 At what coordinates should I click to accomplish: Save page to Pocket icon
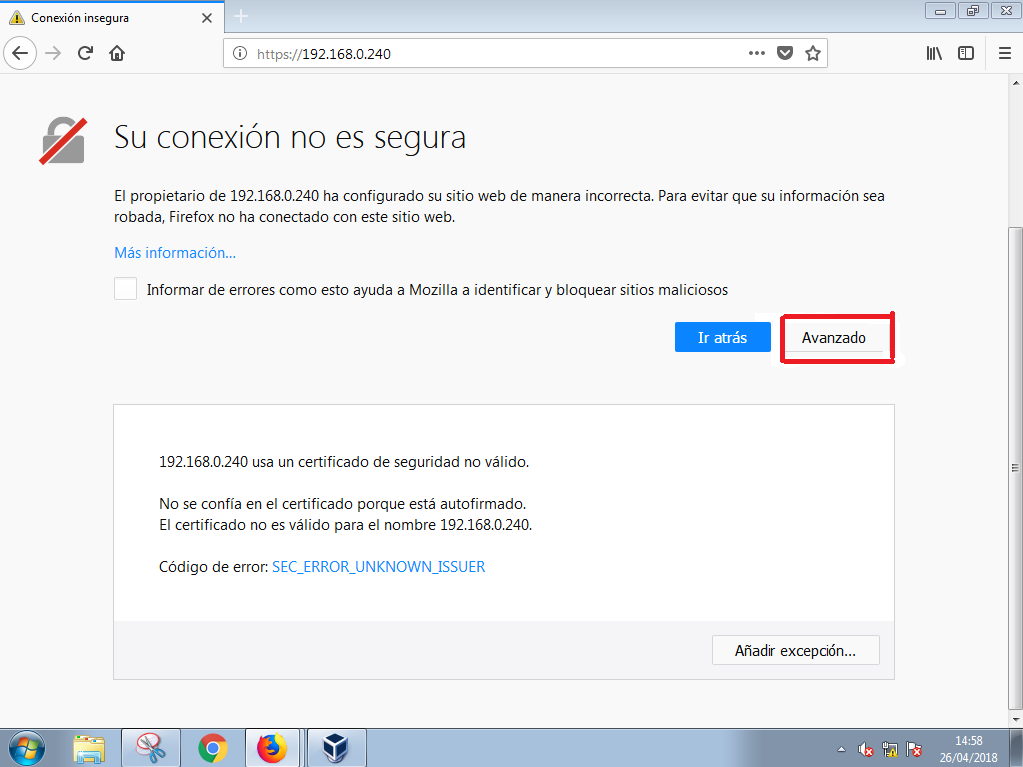(785, 53)
